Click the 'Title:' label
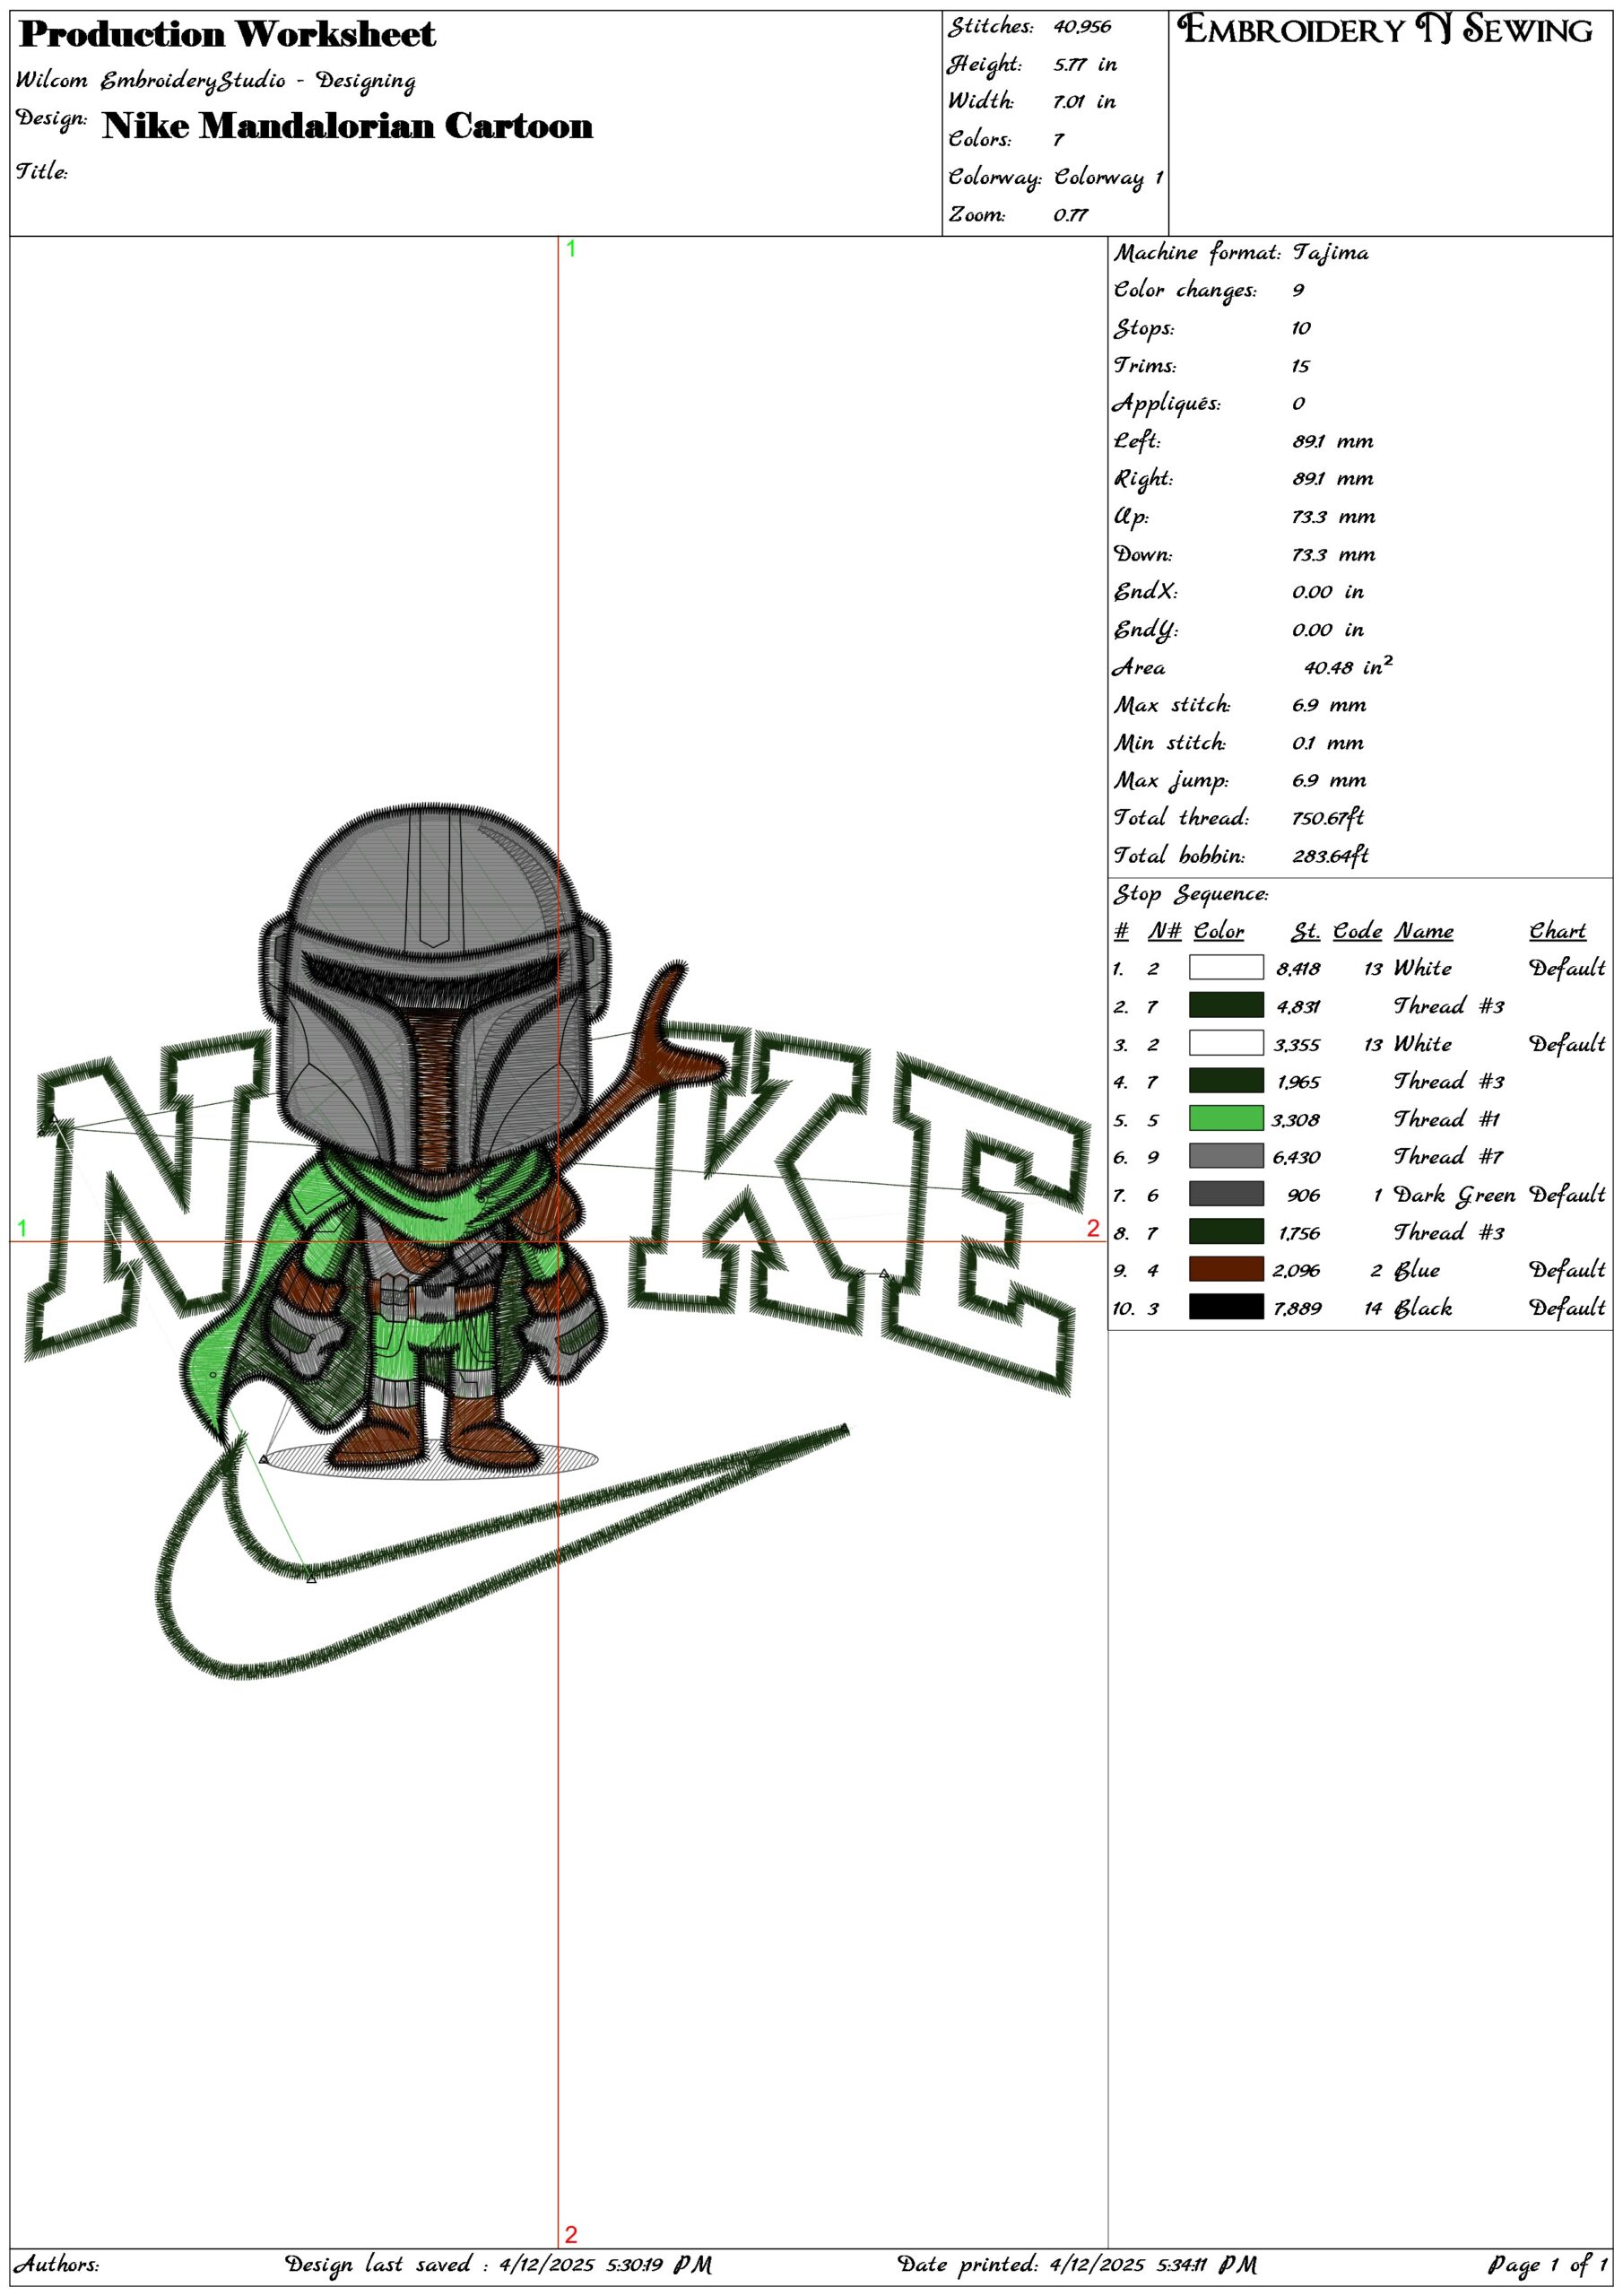 click(x=42, y=171)
